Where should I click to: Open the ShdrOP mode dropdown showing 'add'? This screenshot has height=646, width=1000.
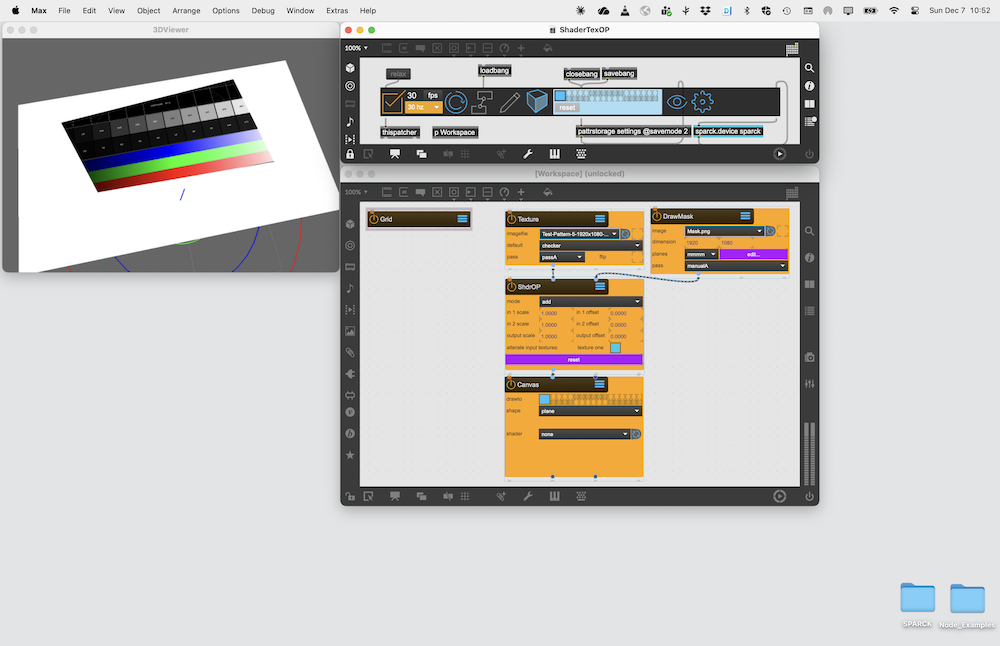[590, 301]
